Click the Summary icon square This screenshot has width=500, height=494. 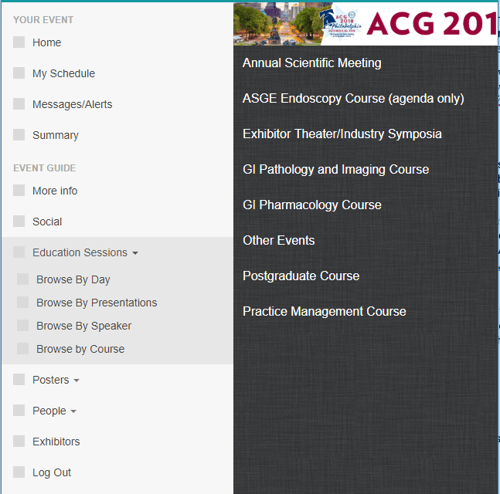(19, 135)
